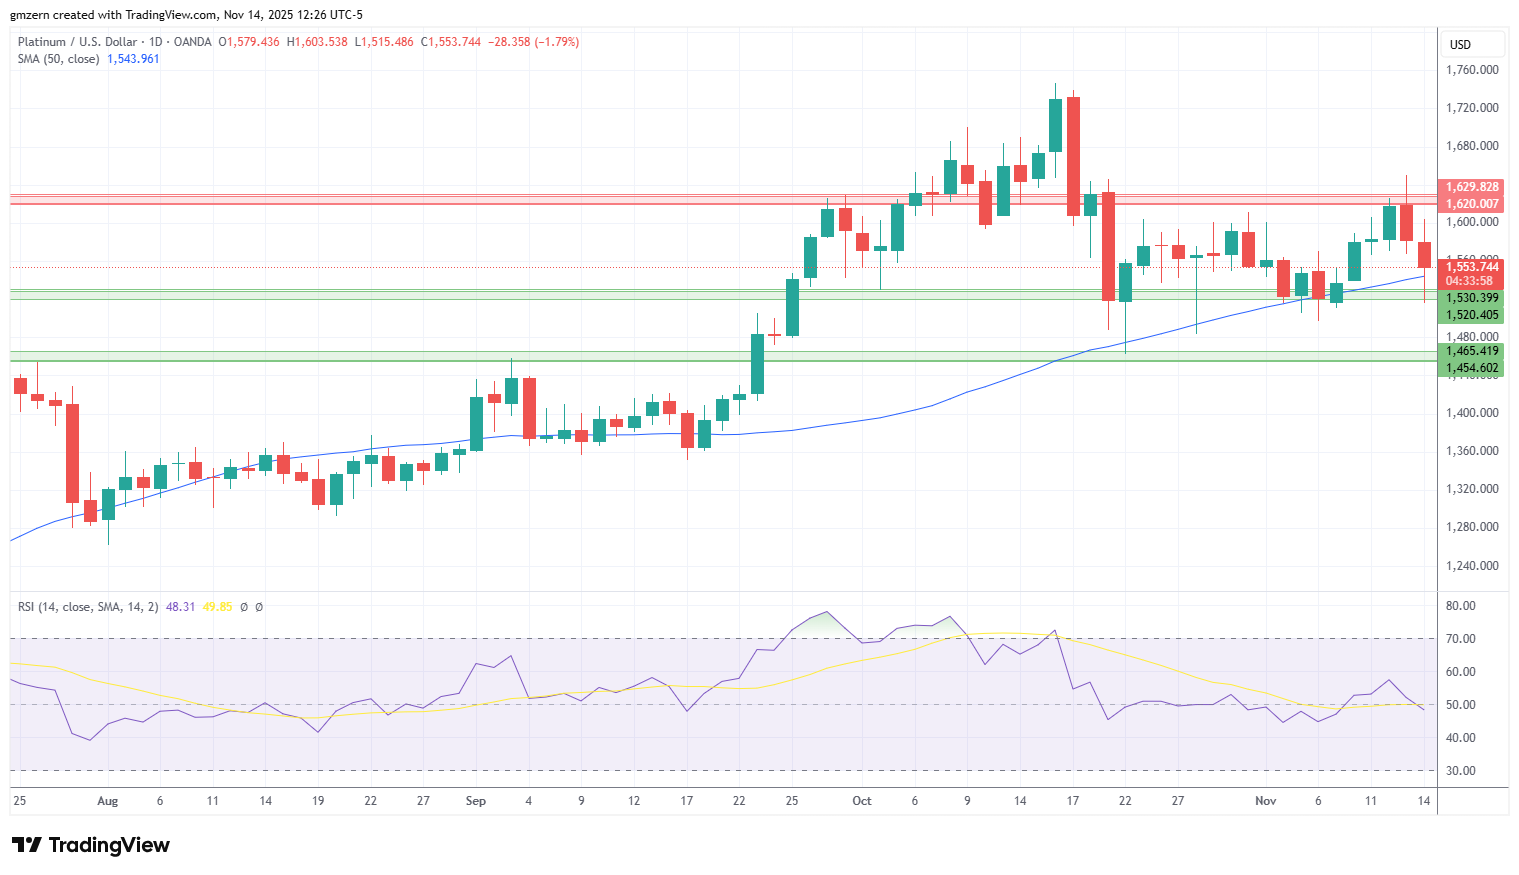Click the RSI moving average value 49.85
Viewport: 1519px width, 875px height.
[x=217, y=607]
